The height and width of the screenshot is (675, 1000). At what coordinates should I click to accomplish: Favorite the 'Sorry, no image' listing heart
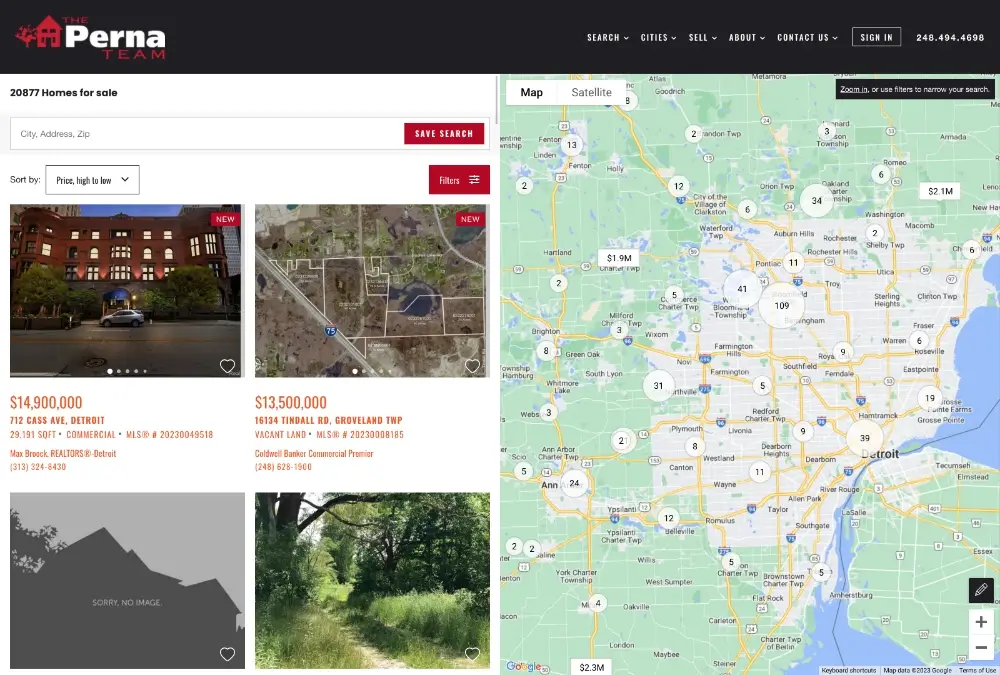coord(227,654)
